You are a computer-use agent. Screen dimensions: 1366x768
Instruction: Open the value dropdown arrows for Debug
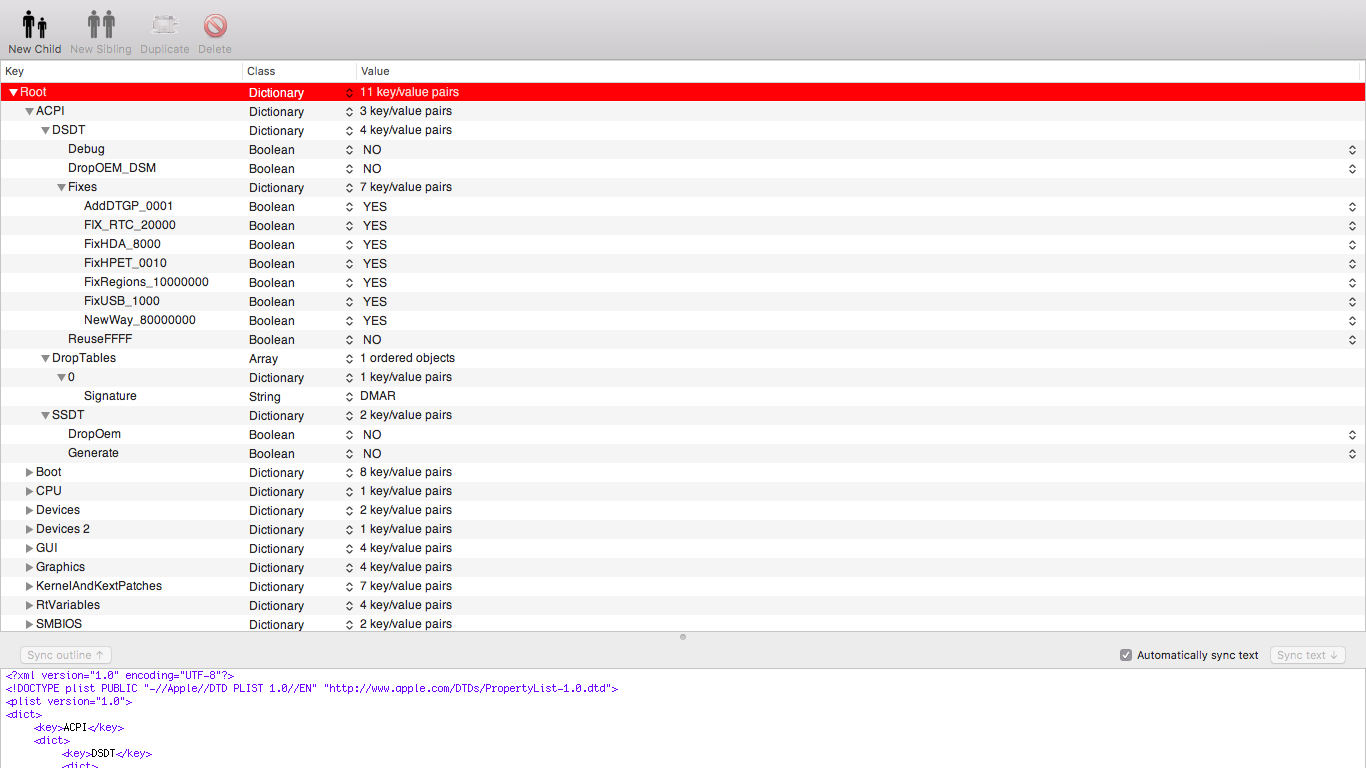click(1352, 150)
